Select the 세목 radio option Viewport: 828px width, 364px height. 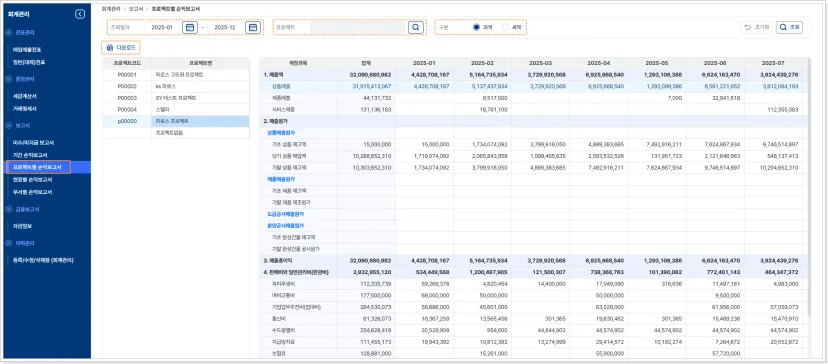pos(505,27)
